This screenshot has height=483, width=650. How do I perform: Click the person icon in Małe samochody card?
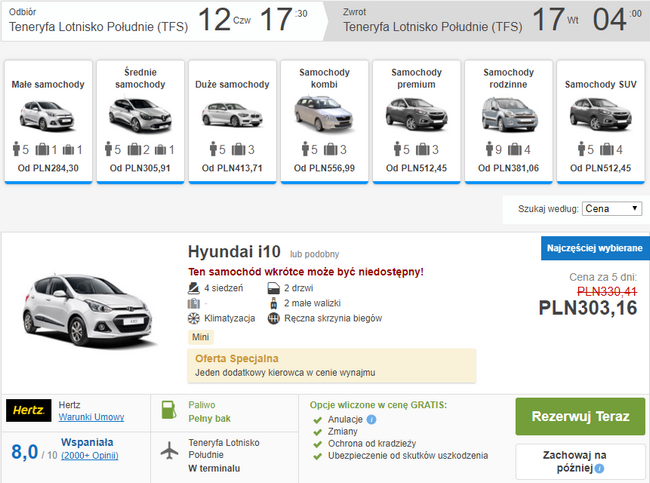17,149
